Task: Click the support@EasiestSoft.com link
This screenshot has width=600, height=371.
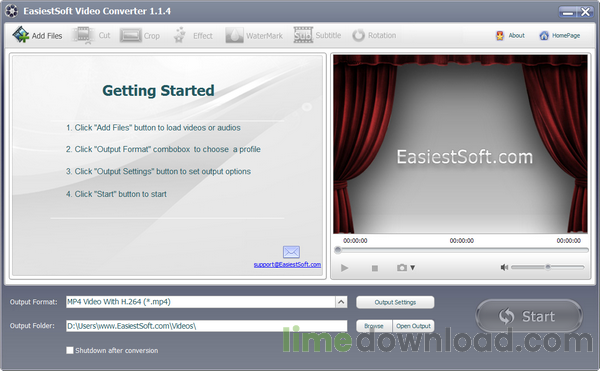Action: (x=287, y=264)
